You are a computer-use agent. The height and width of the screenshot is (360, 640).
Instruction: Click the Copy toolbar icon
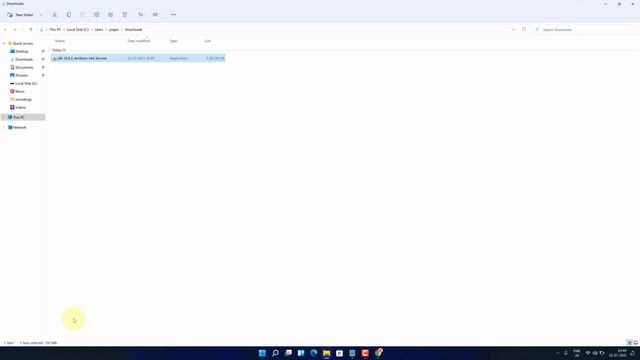69,15
